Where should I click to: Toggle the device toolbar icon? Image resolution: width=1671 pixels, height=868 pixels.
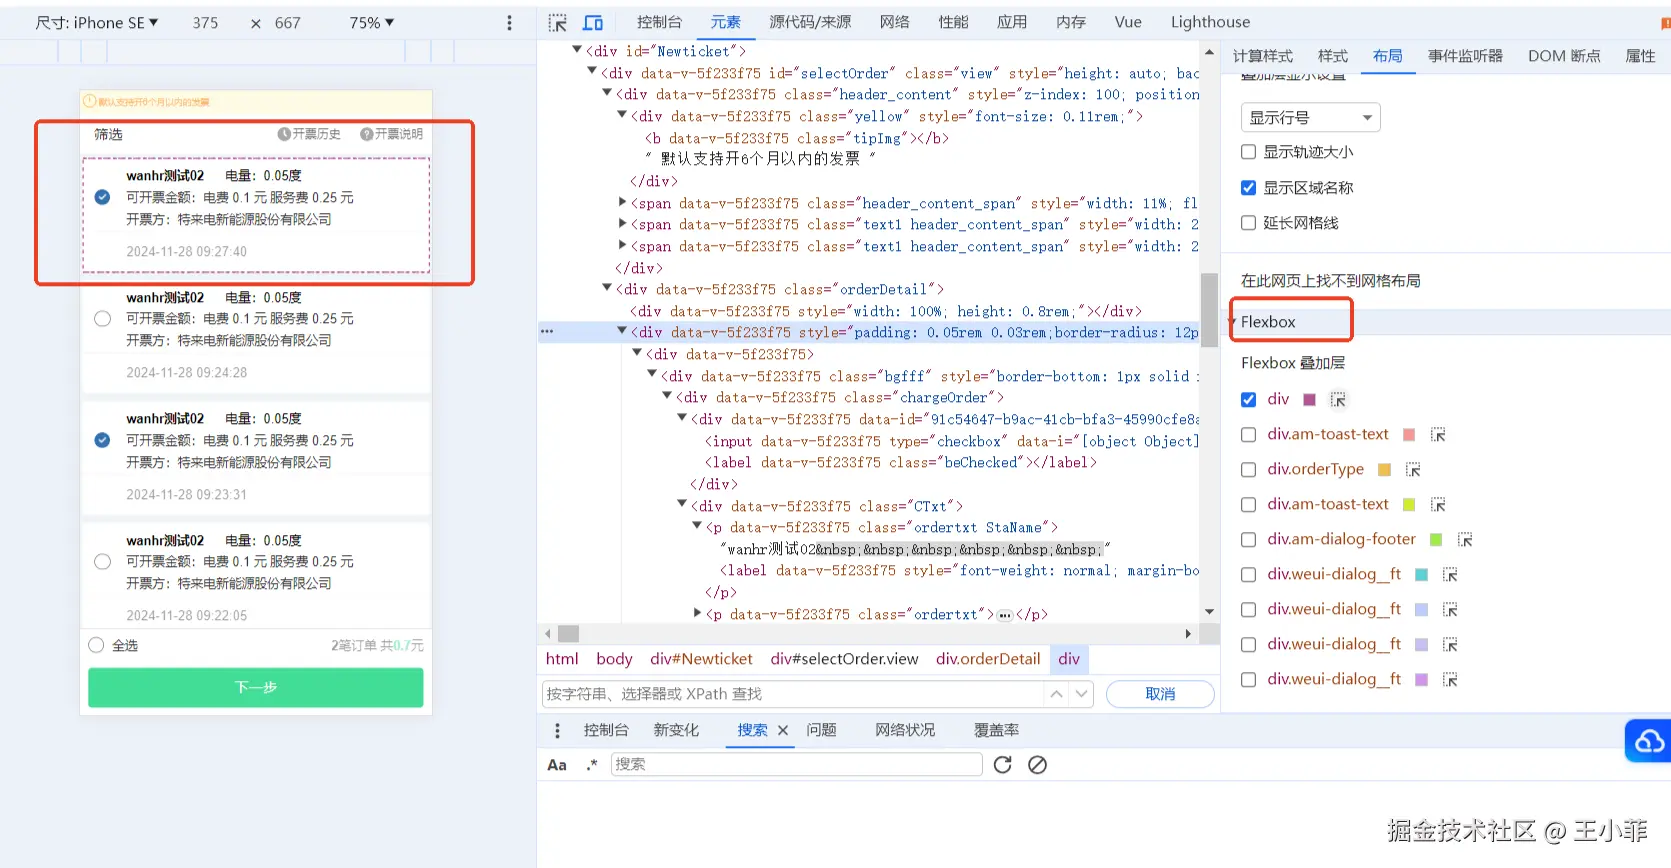coord(593,22)
